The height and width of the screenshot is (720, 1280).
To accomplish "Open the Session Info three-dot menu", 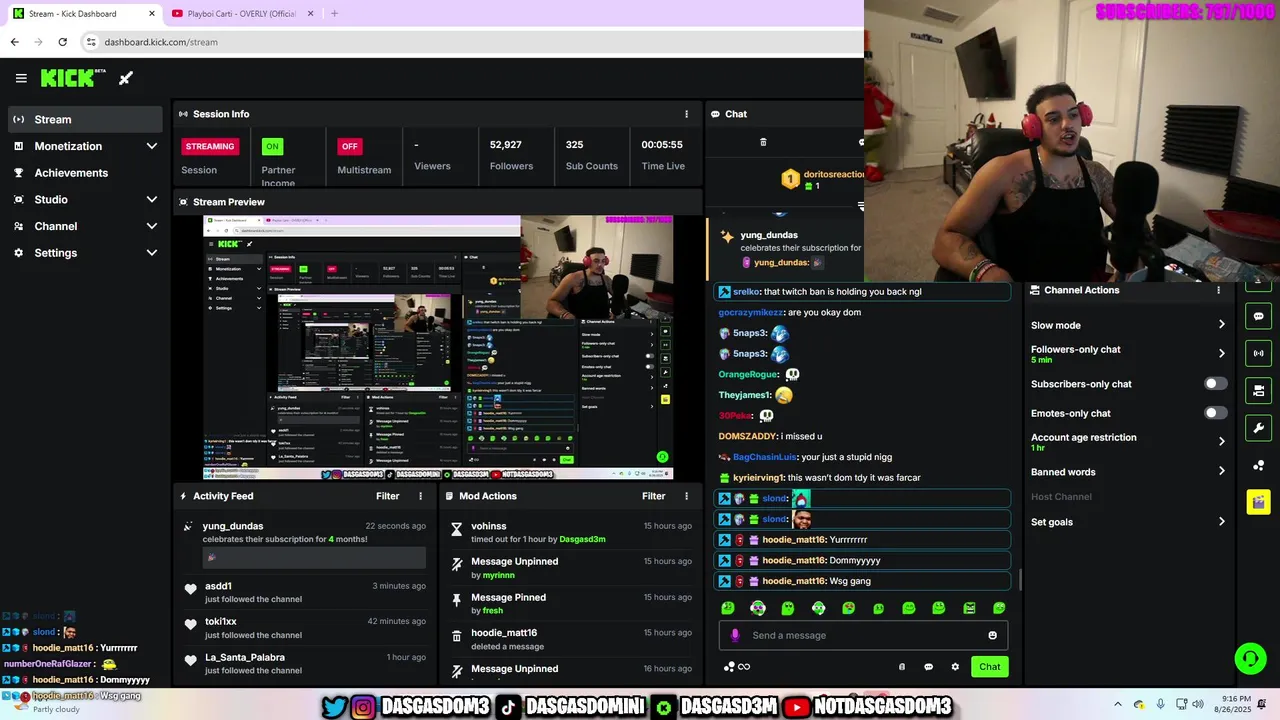I will click(686, 114).
